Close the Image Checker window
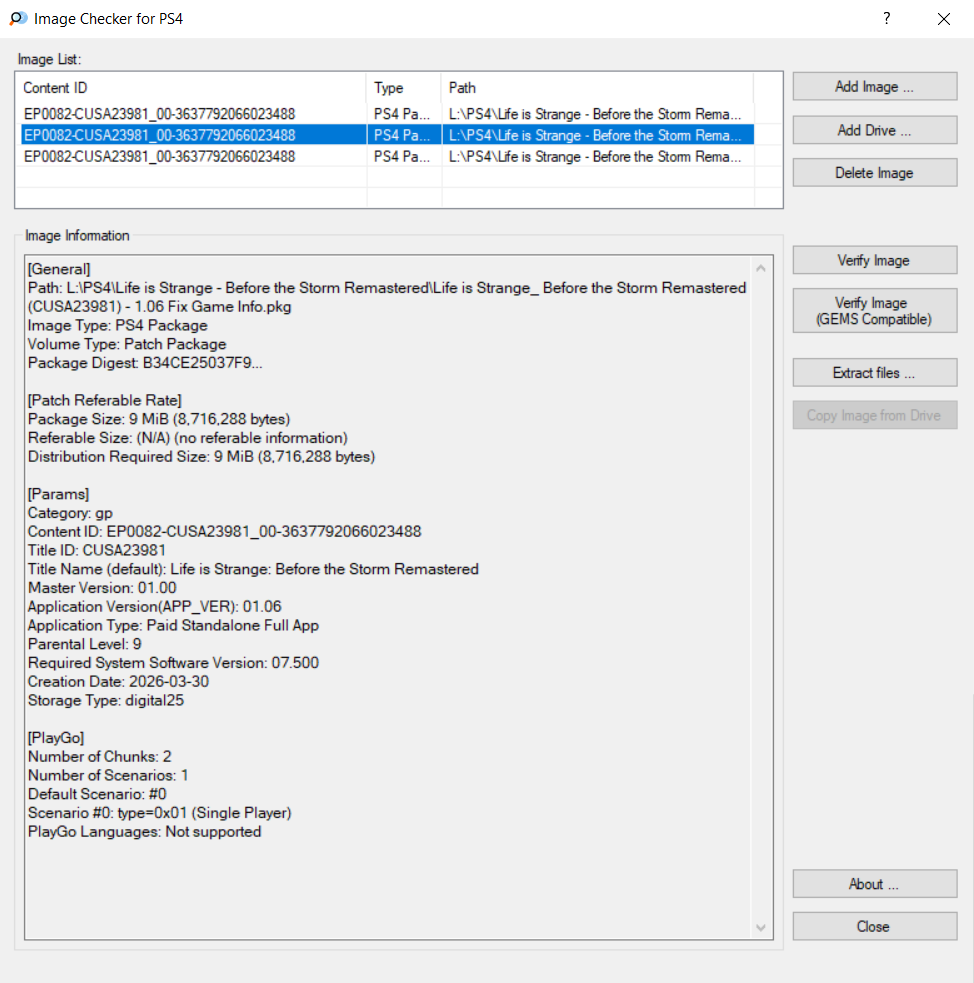The width and height of the screenshot is (974, 983). 943,18
